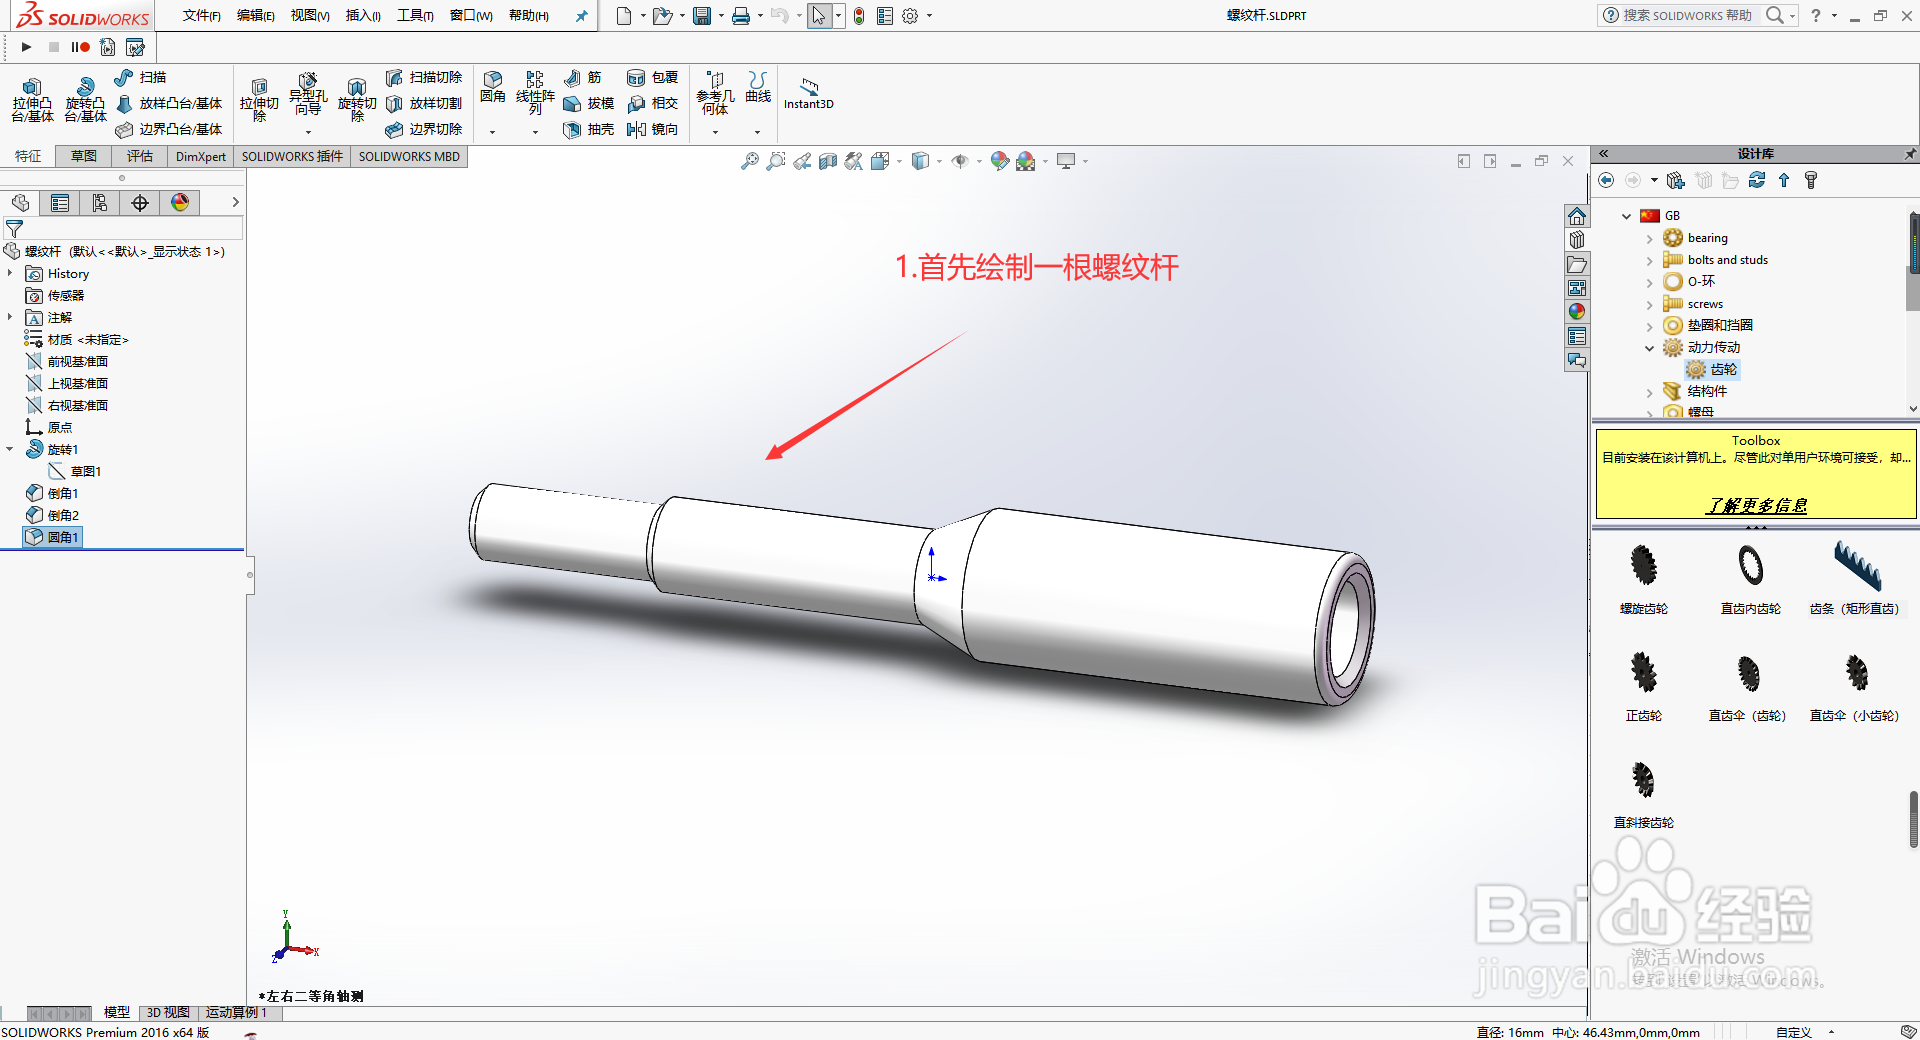Click the Rib (筋) tool

pos(583,77)
